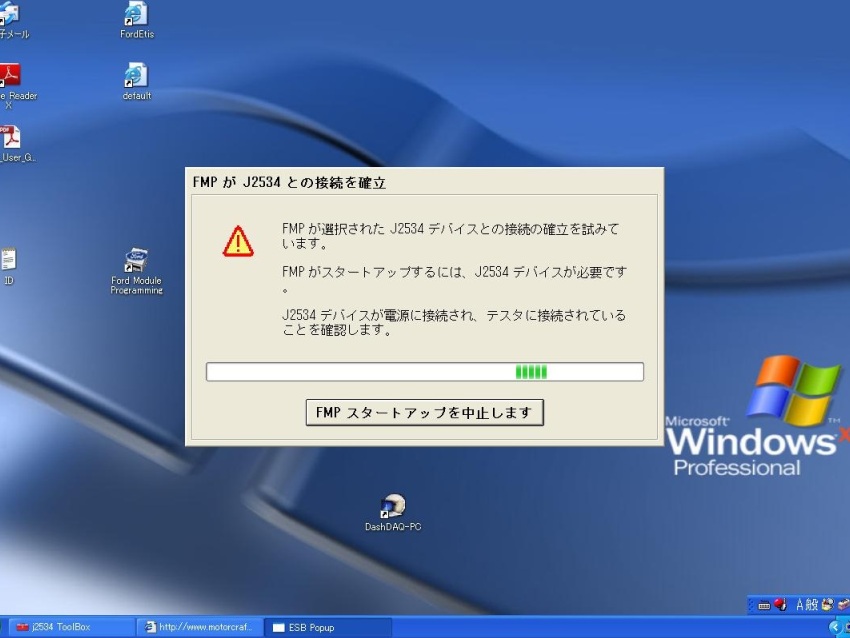Switch to the motorcraft web page taskbar item
The width and height of the screenshot is (850, 638).
(x=199, y=627)
